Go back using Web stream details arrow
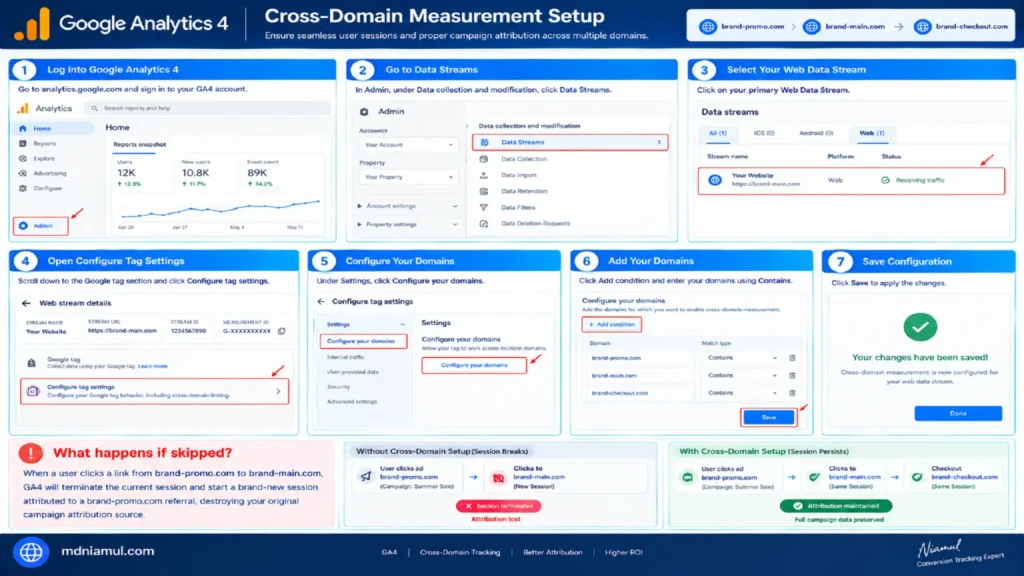This screenshot has height=576, width=1024. (26, 303)
